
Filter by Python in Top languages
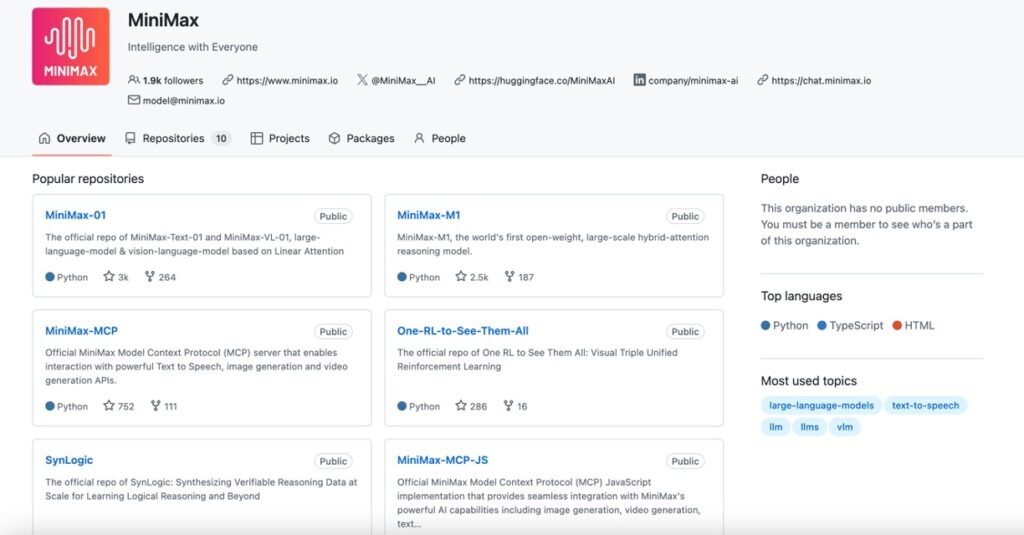[784, 325]
